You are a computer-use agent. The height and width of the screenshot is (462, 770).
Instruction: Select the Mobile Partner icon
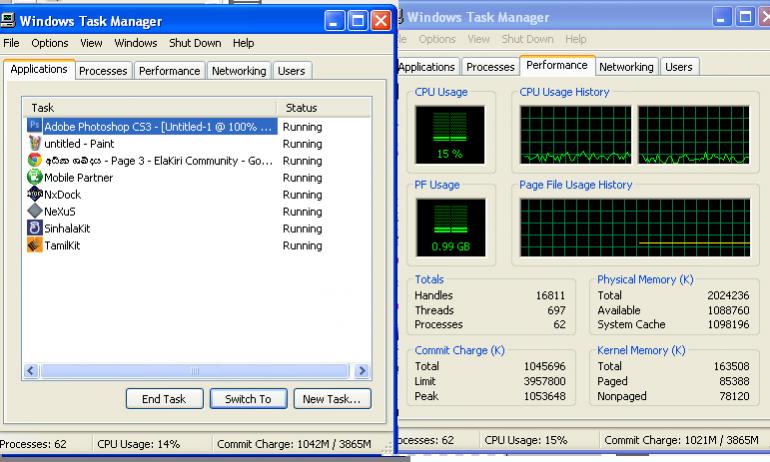[x=34, y=177]
